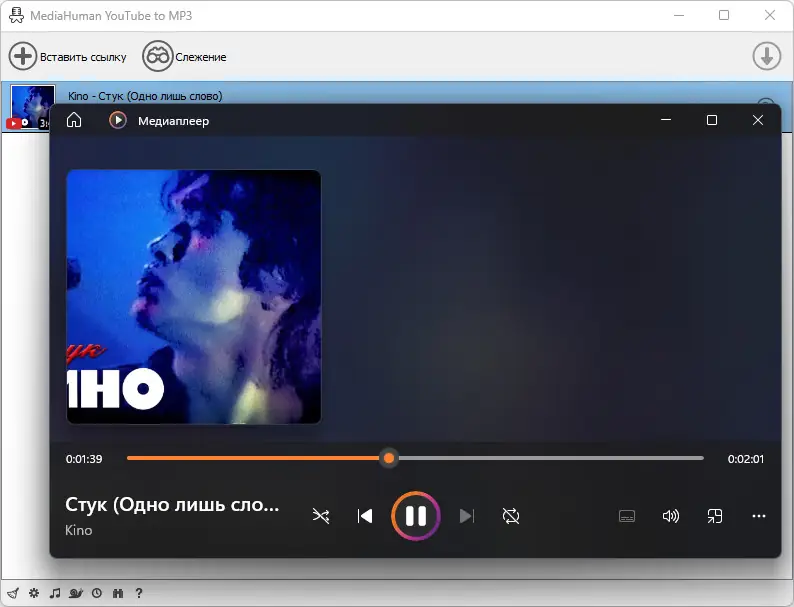Toggle the snail speed limit icon
This screenshot has height=607, width=794.
(76, 593)
